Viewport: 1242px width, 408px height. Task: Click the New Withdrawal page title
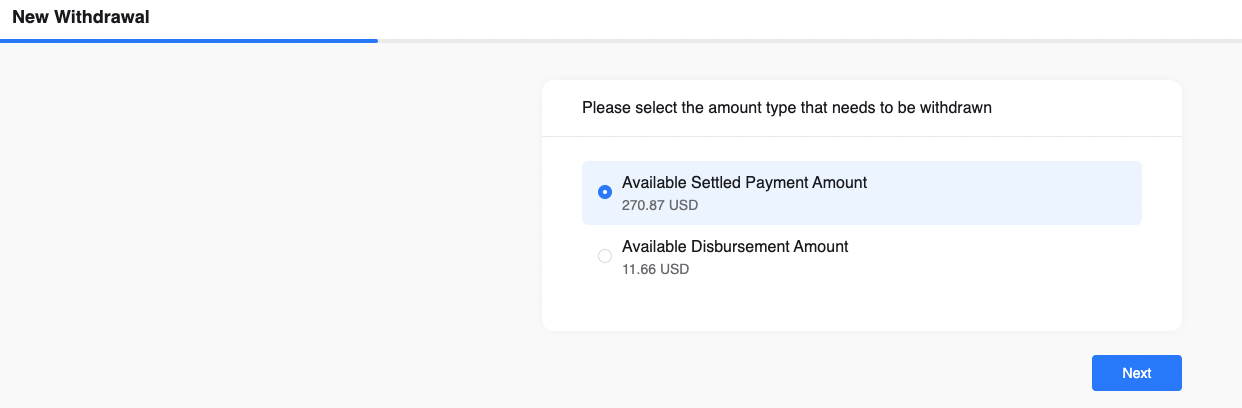[81, 17]
